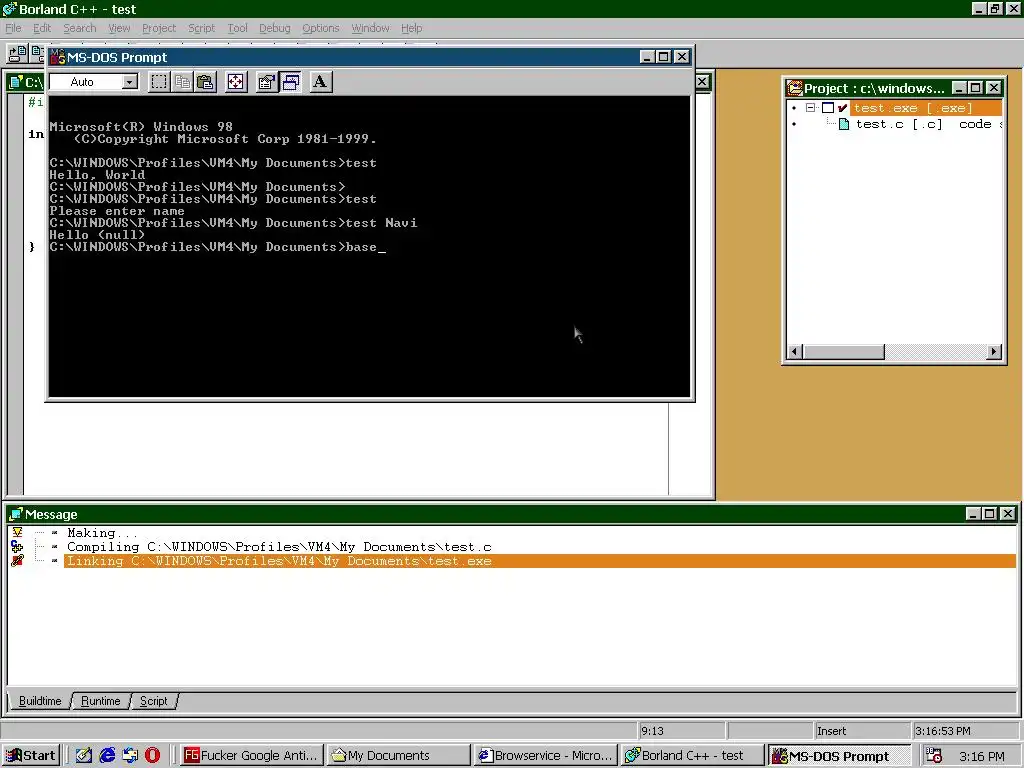Open the Options menu
1024x768 pixels.
click(321, 28)
